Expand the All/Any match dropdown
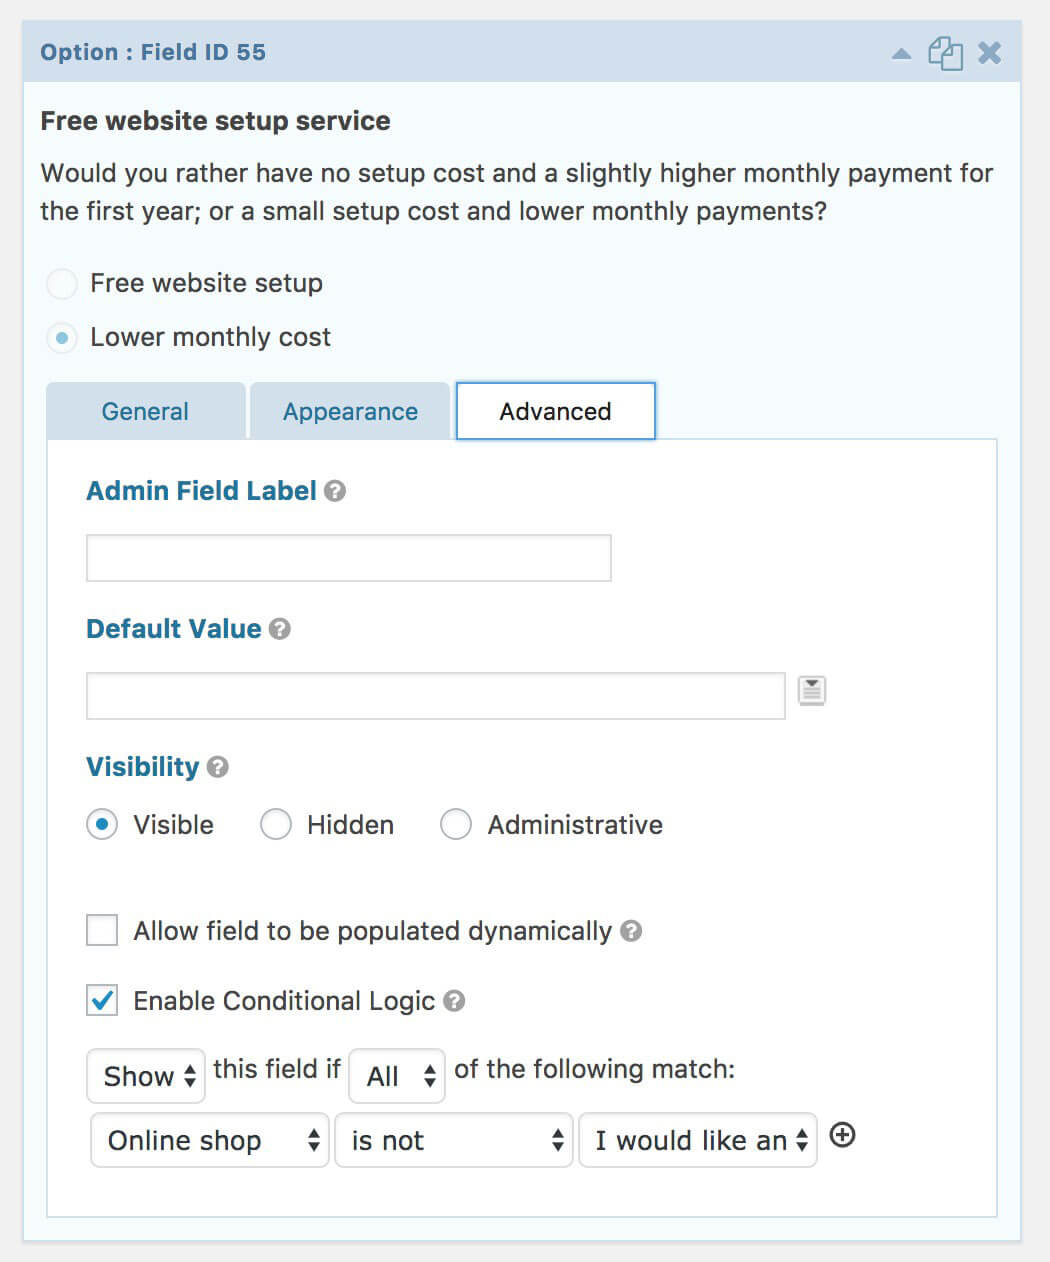The image size is (1050, 1262). point(397,1076)
